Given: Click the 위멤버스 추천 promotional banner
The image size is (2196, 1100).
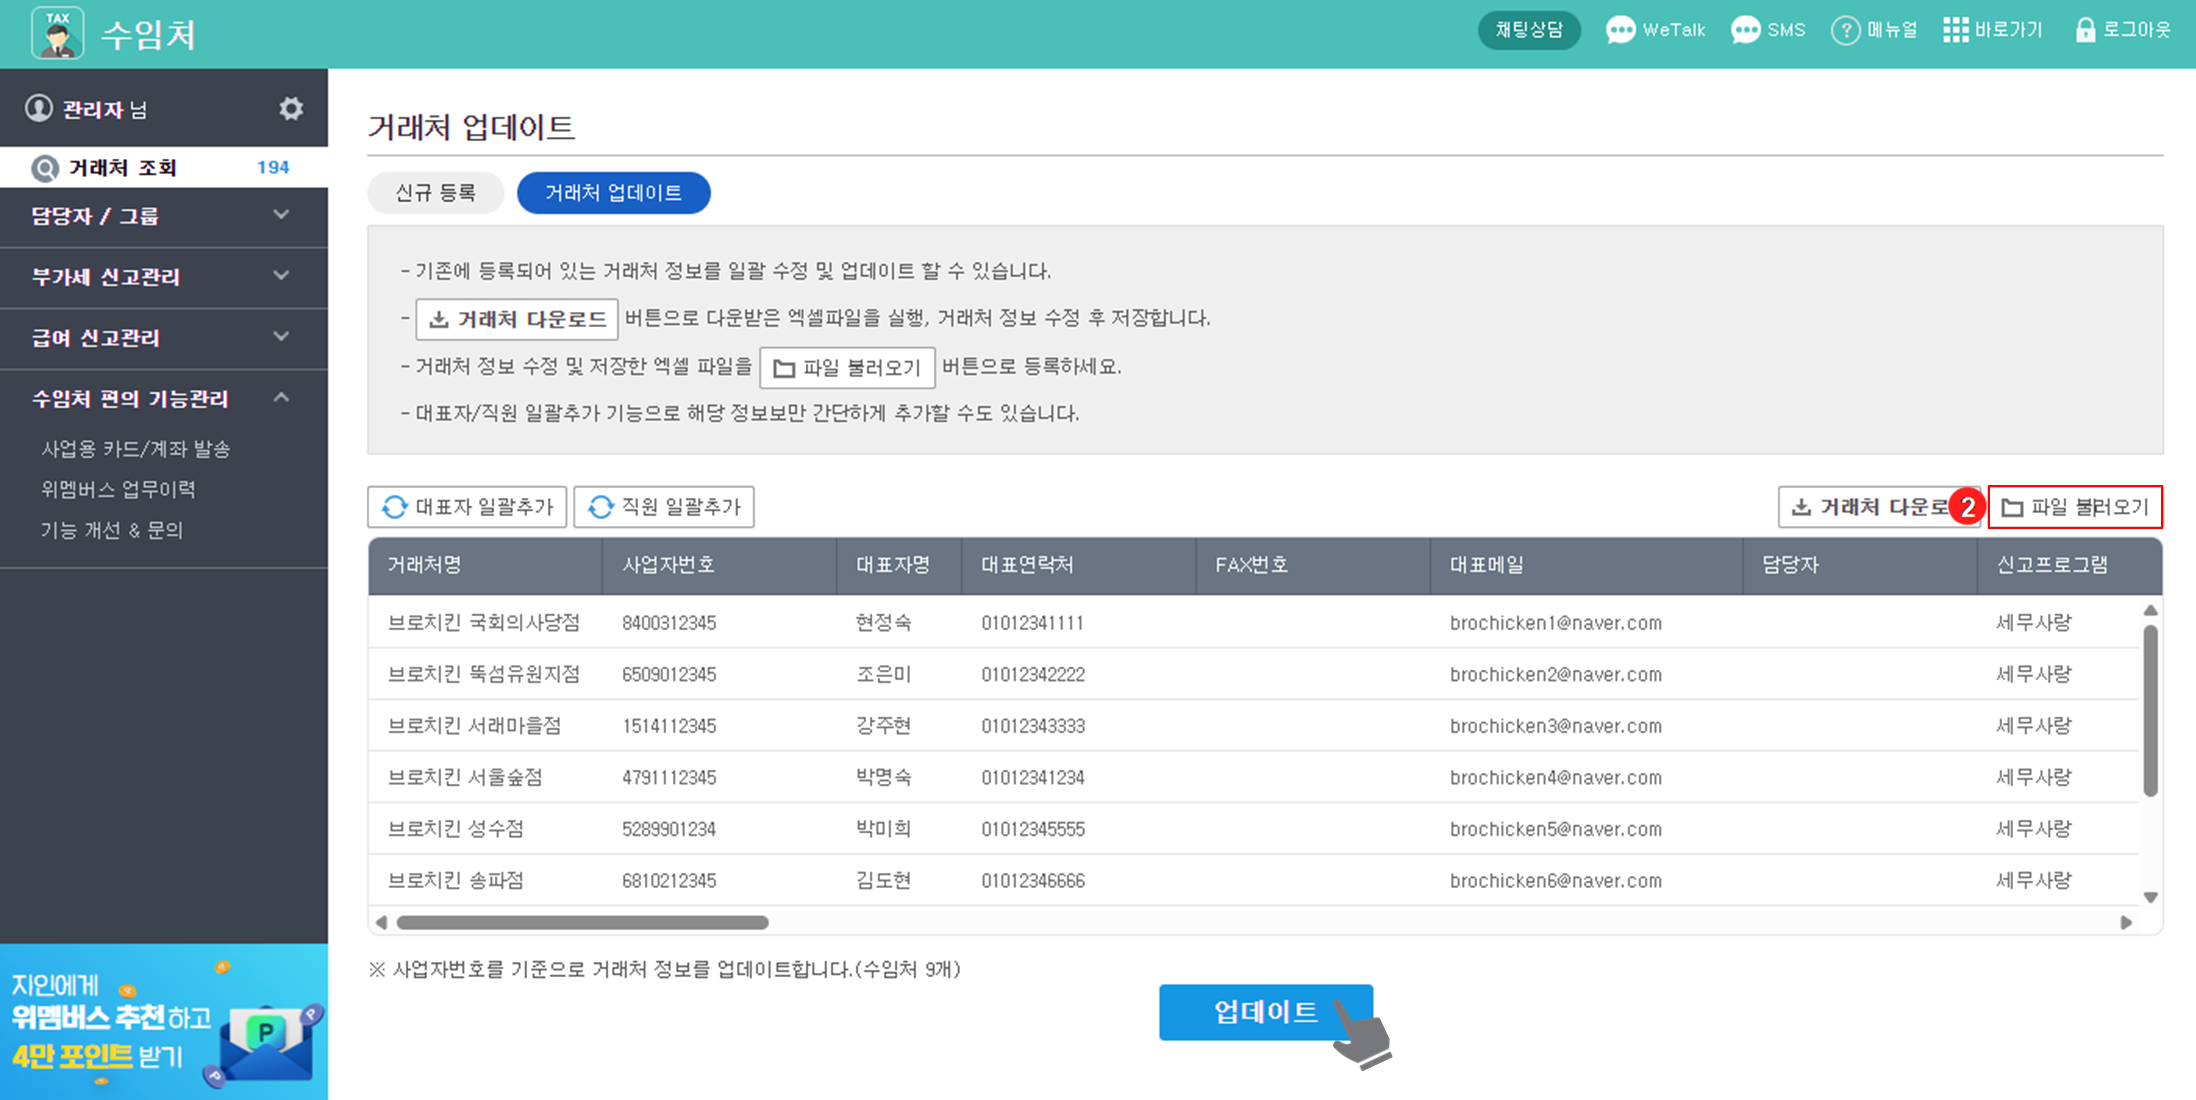Looking at the screenshot, I should click(164, 1022).
